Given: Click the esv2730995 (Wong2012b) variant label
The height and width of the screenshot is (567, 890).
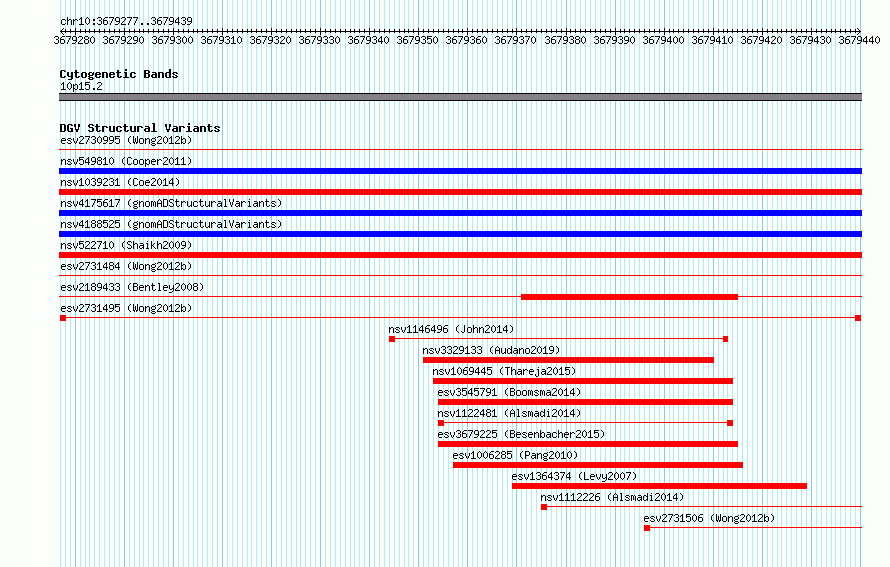Looking at the screenshot, I should point(126,140).
